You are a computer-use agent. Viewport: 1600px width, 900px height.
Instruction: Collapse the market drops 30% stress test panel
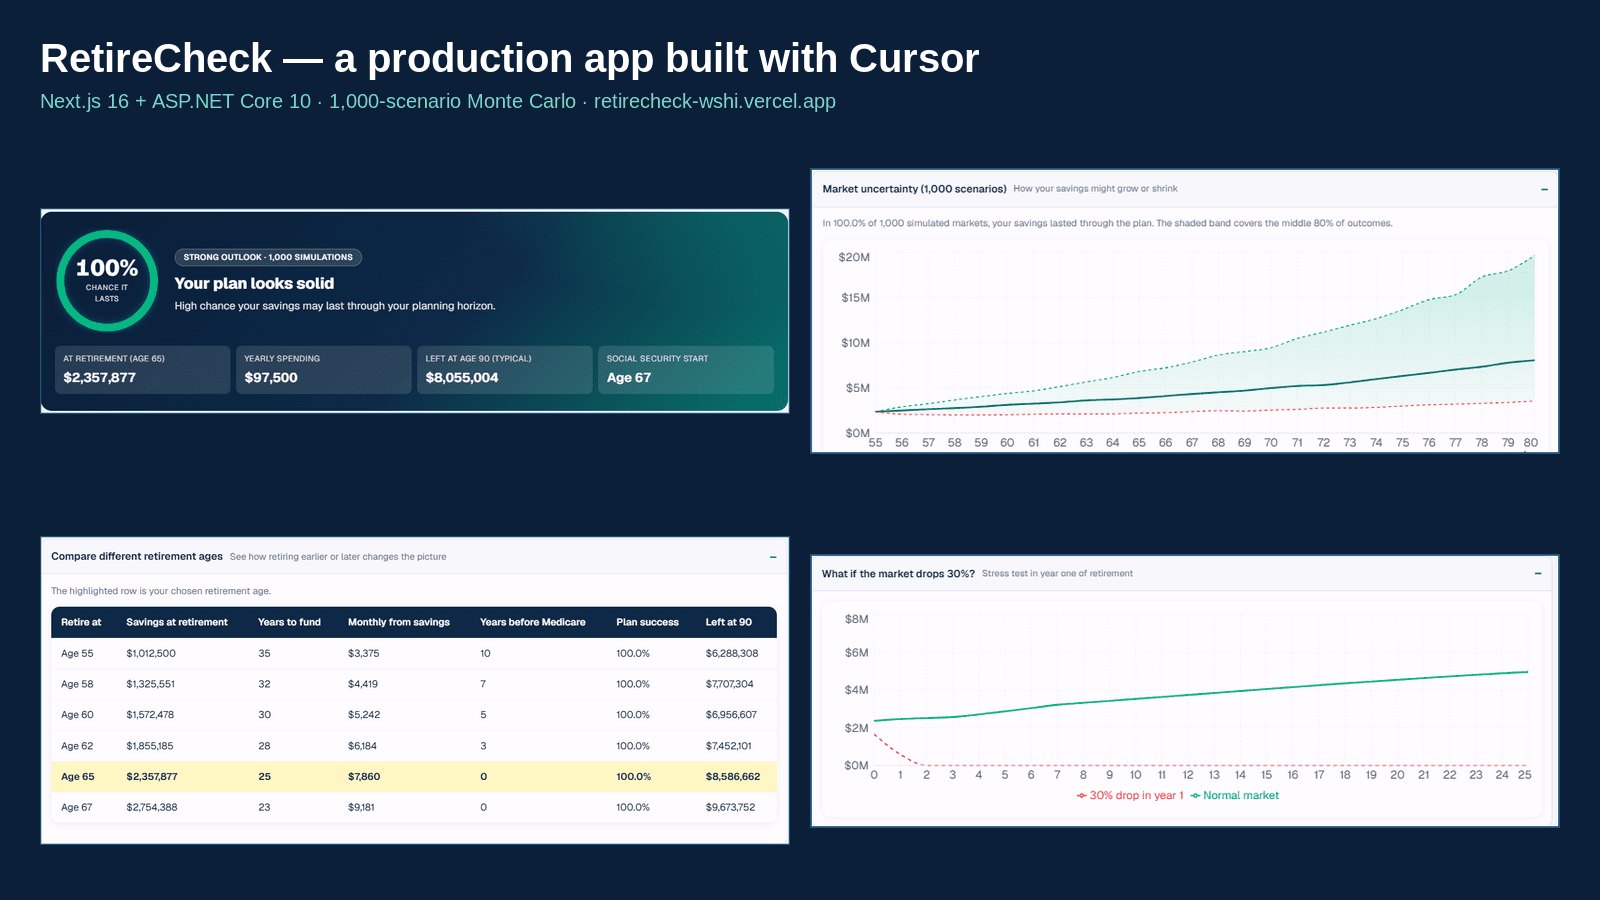point(1538,574)
